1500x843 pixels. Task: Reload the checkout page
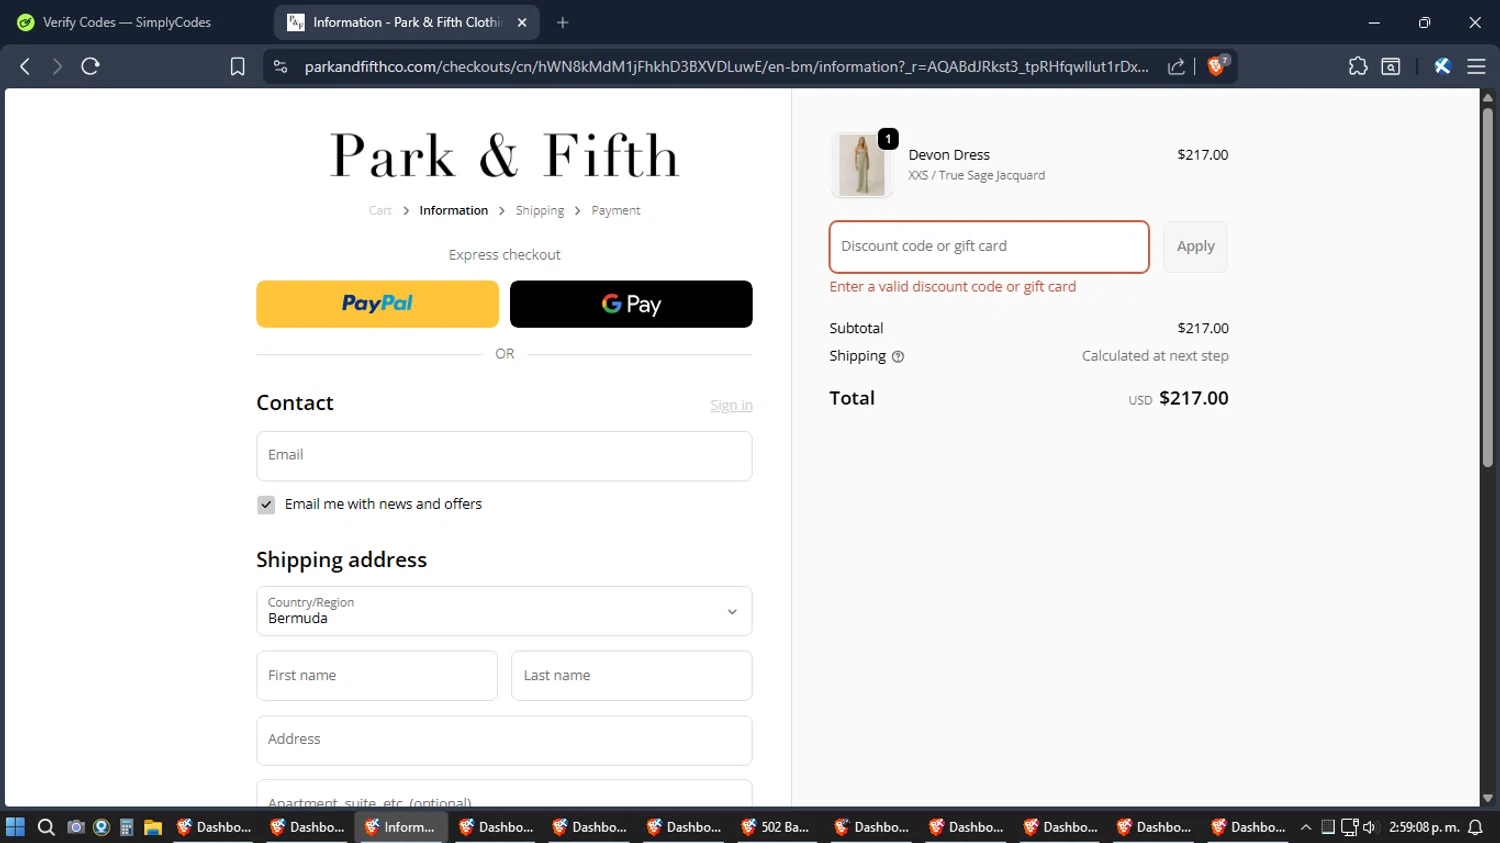click(x=91, y=66)
